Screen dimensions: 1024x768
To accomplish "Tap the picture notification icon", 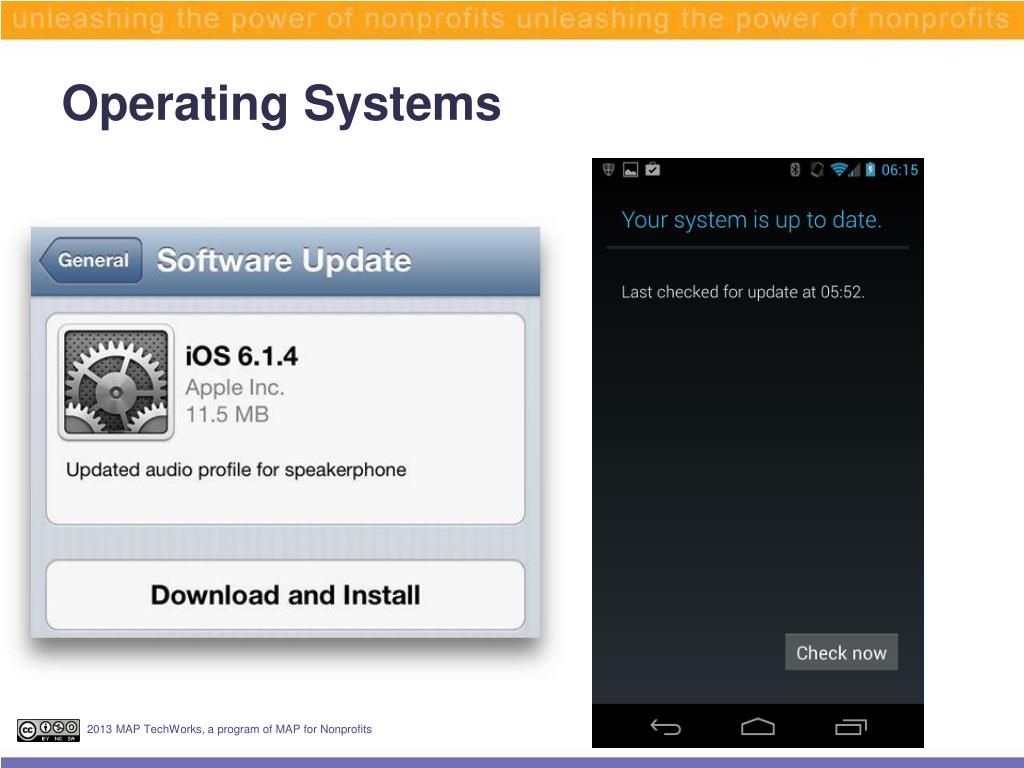I will [x=630, y=170].
